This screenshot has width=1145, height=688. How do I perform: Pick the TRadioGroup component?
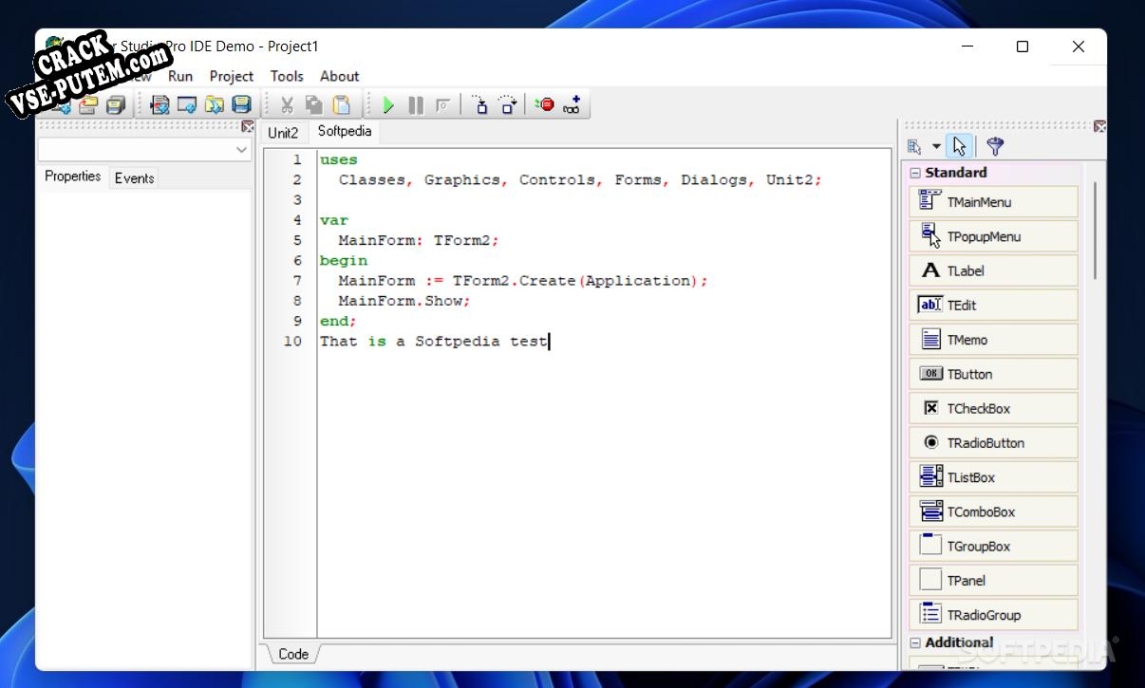(x=993, y=614)
